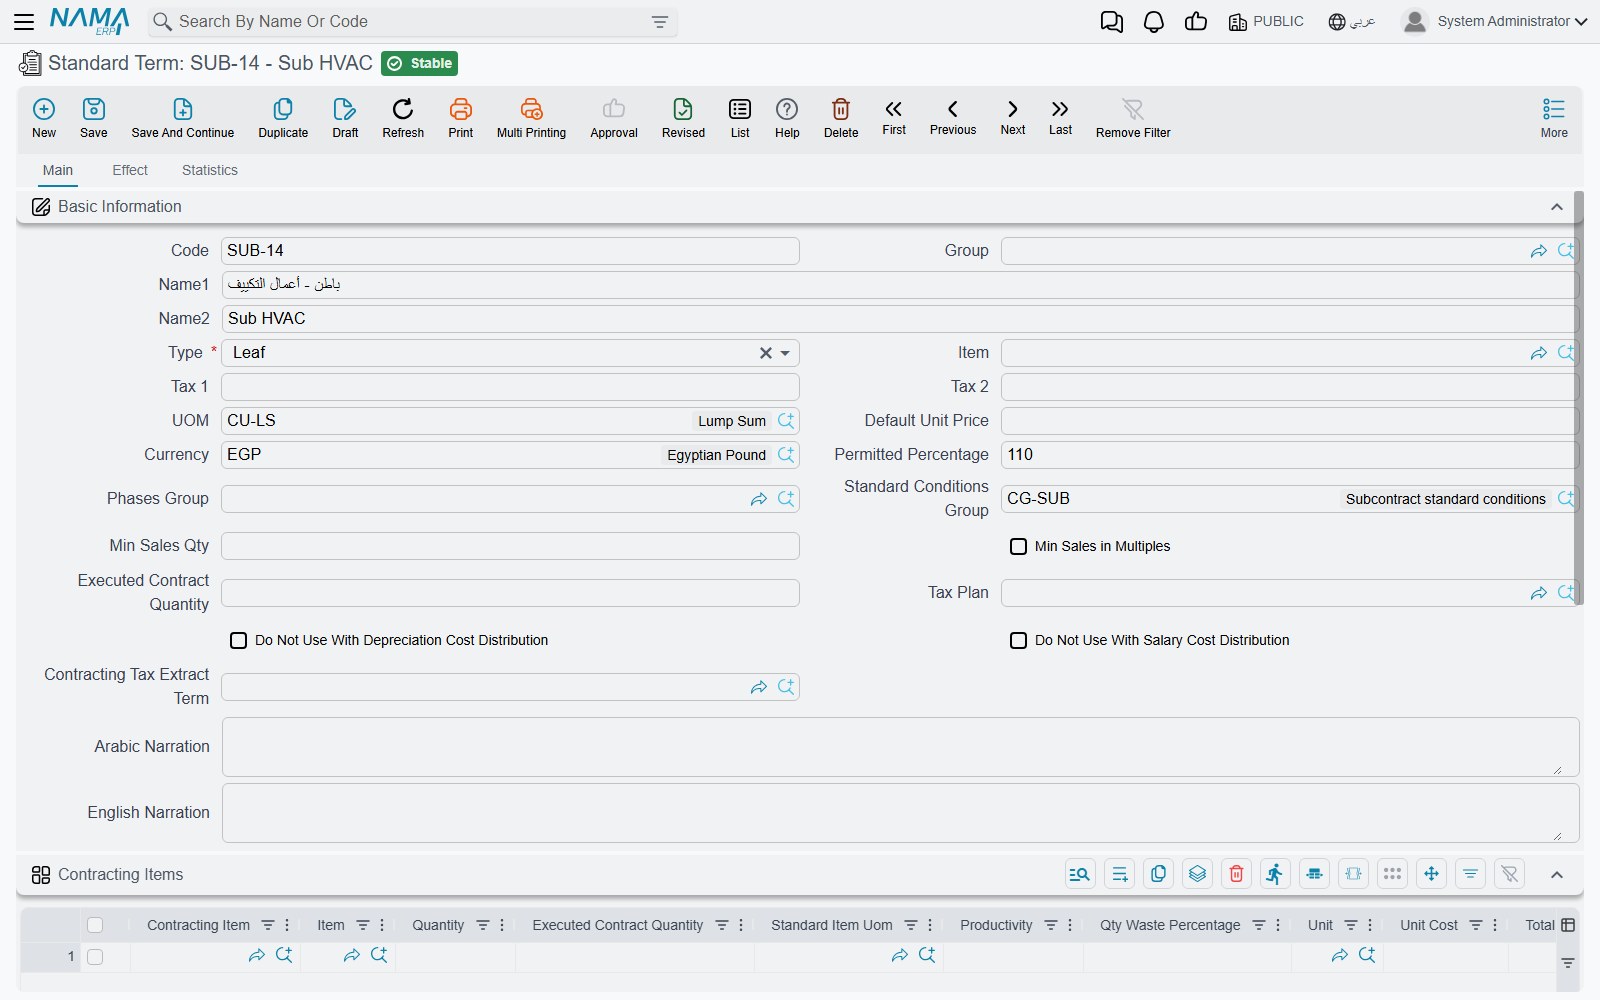1600x1000 pixels.
Task: Collapse the Basic Information section
Action: tap(1557, 207)
